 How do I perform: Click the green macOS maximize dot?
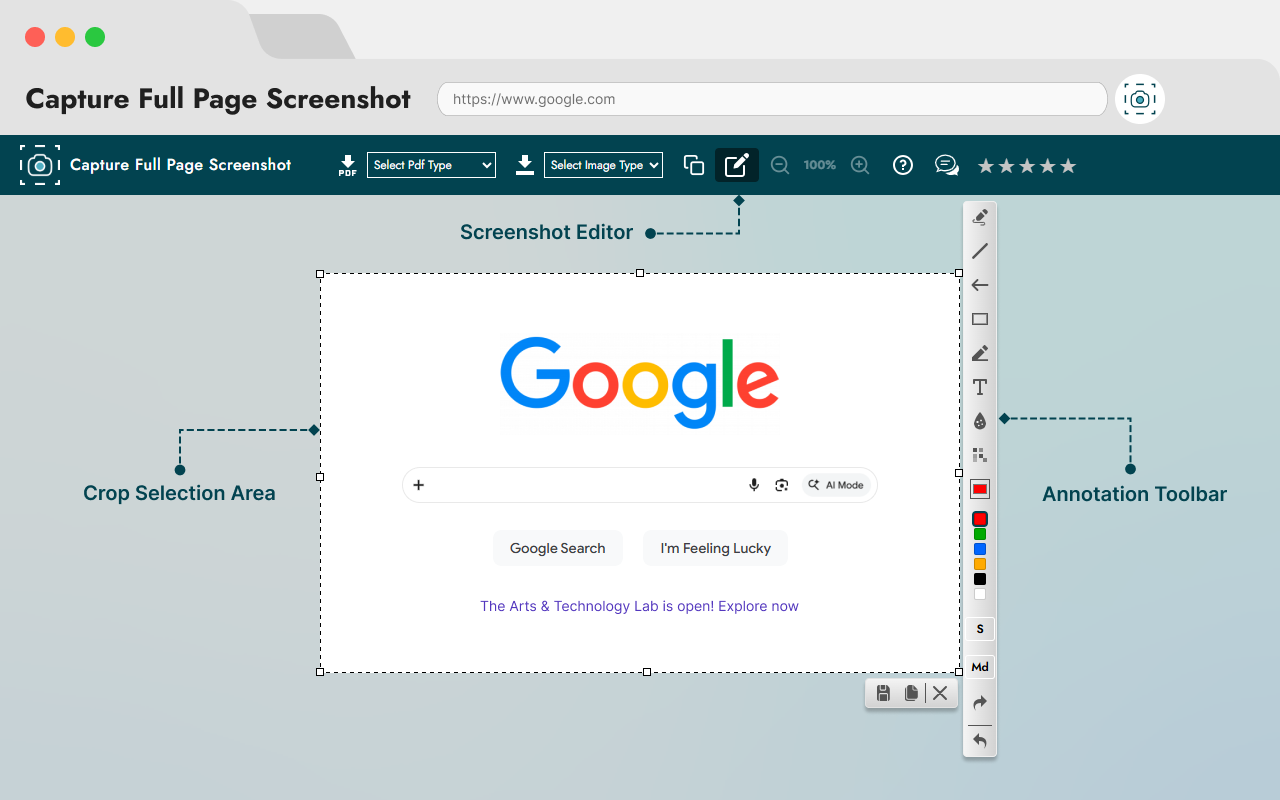[x=95, y=37]
